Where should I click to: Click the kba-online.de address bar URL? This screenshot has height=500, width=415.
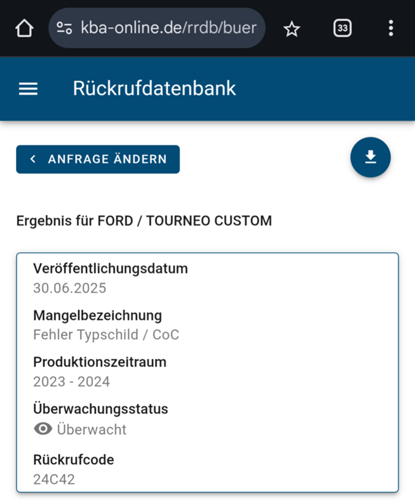tap(168, 28)
